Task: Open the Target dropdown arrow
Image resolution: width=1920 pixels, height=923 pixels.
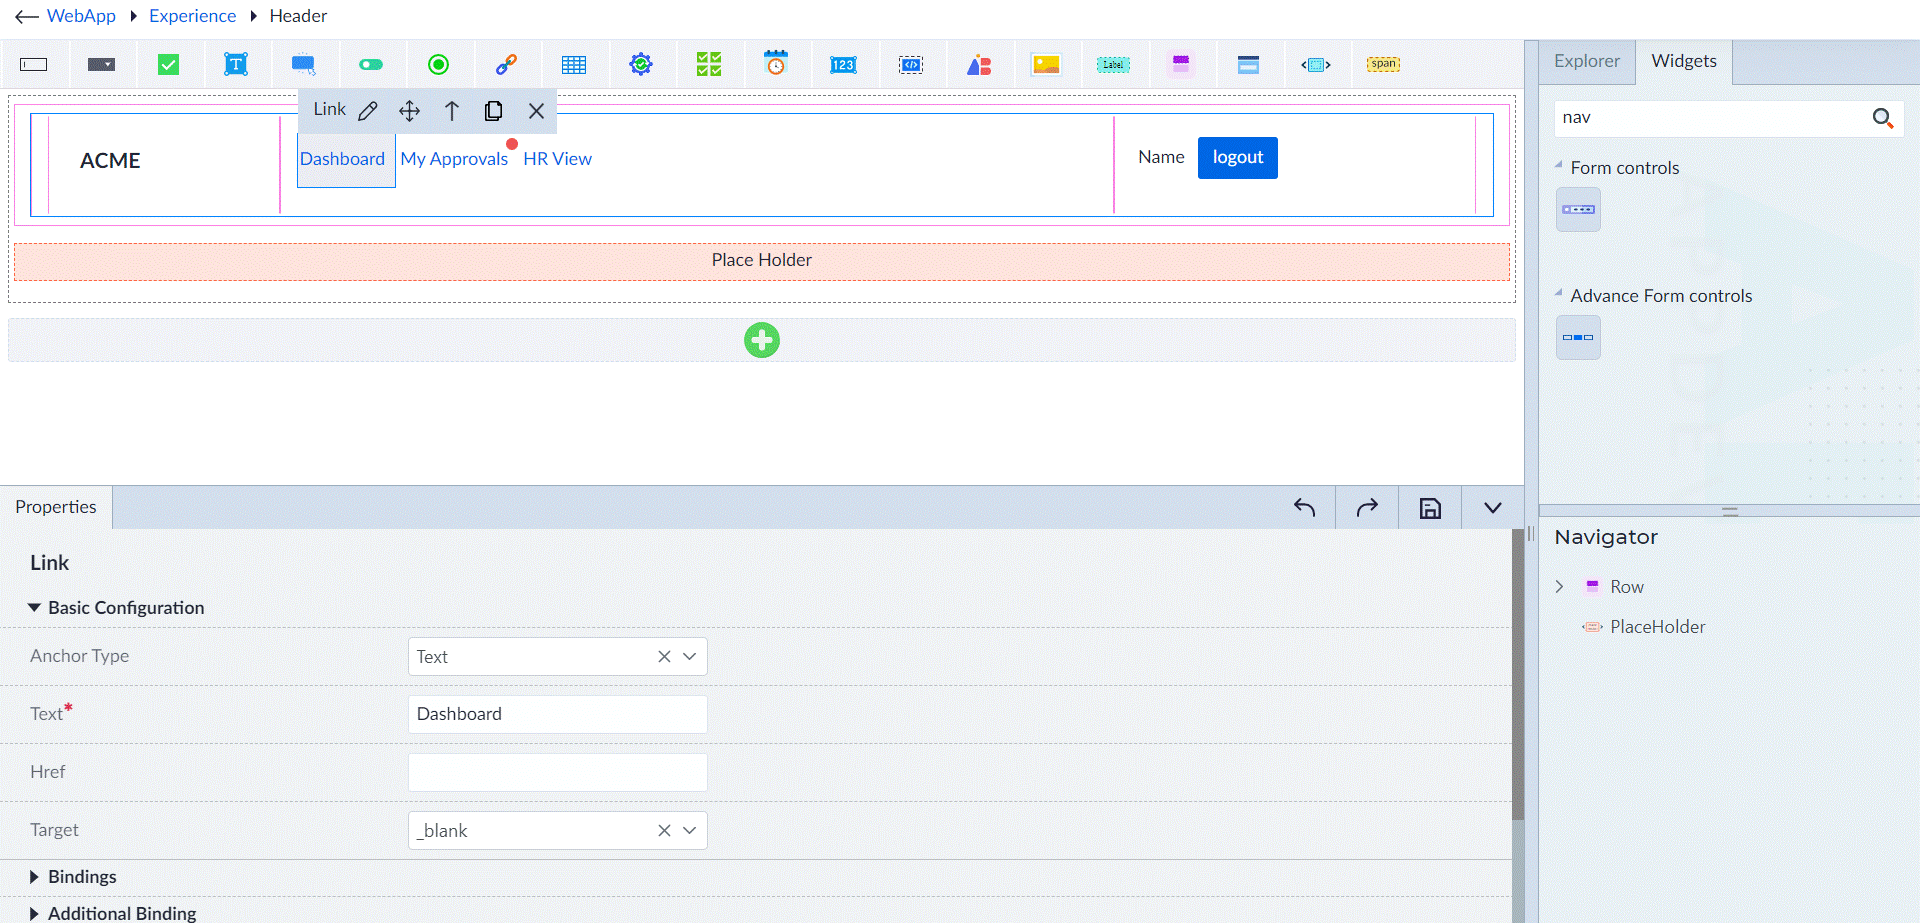Action: pyautogui.click(x=689, y=831)
